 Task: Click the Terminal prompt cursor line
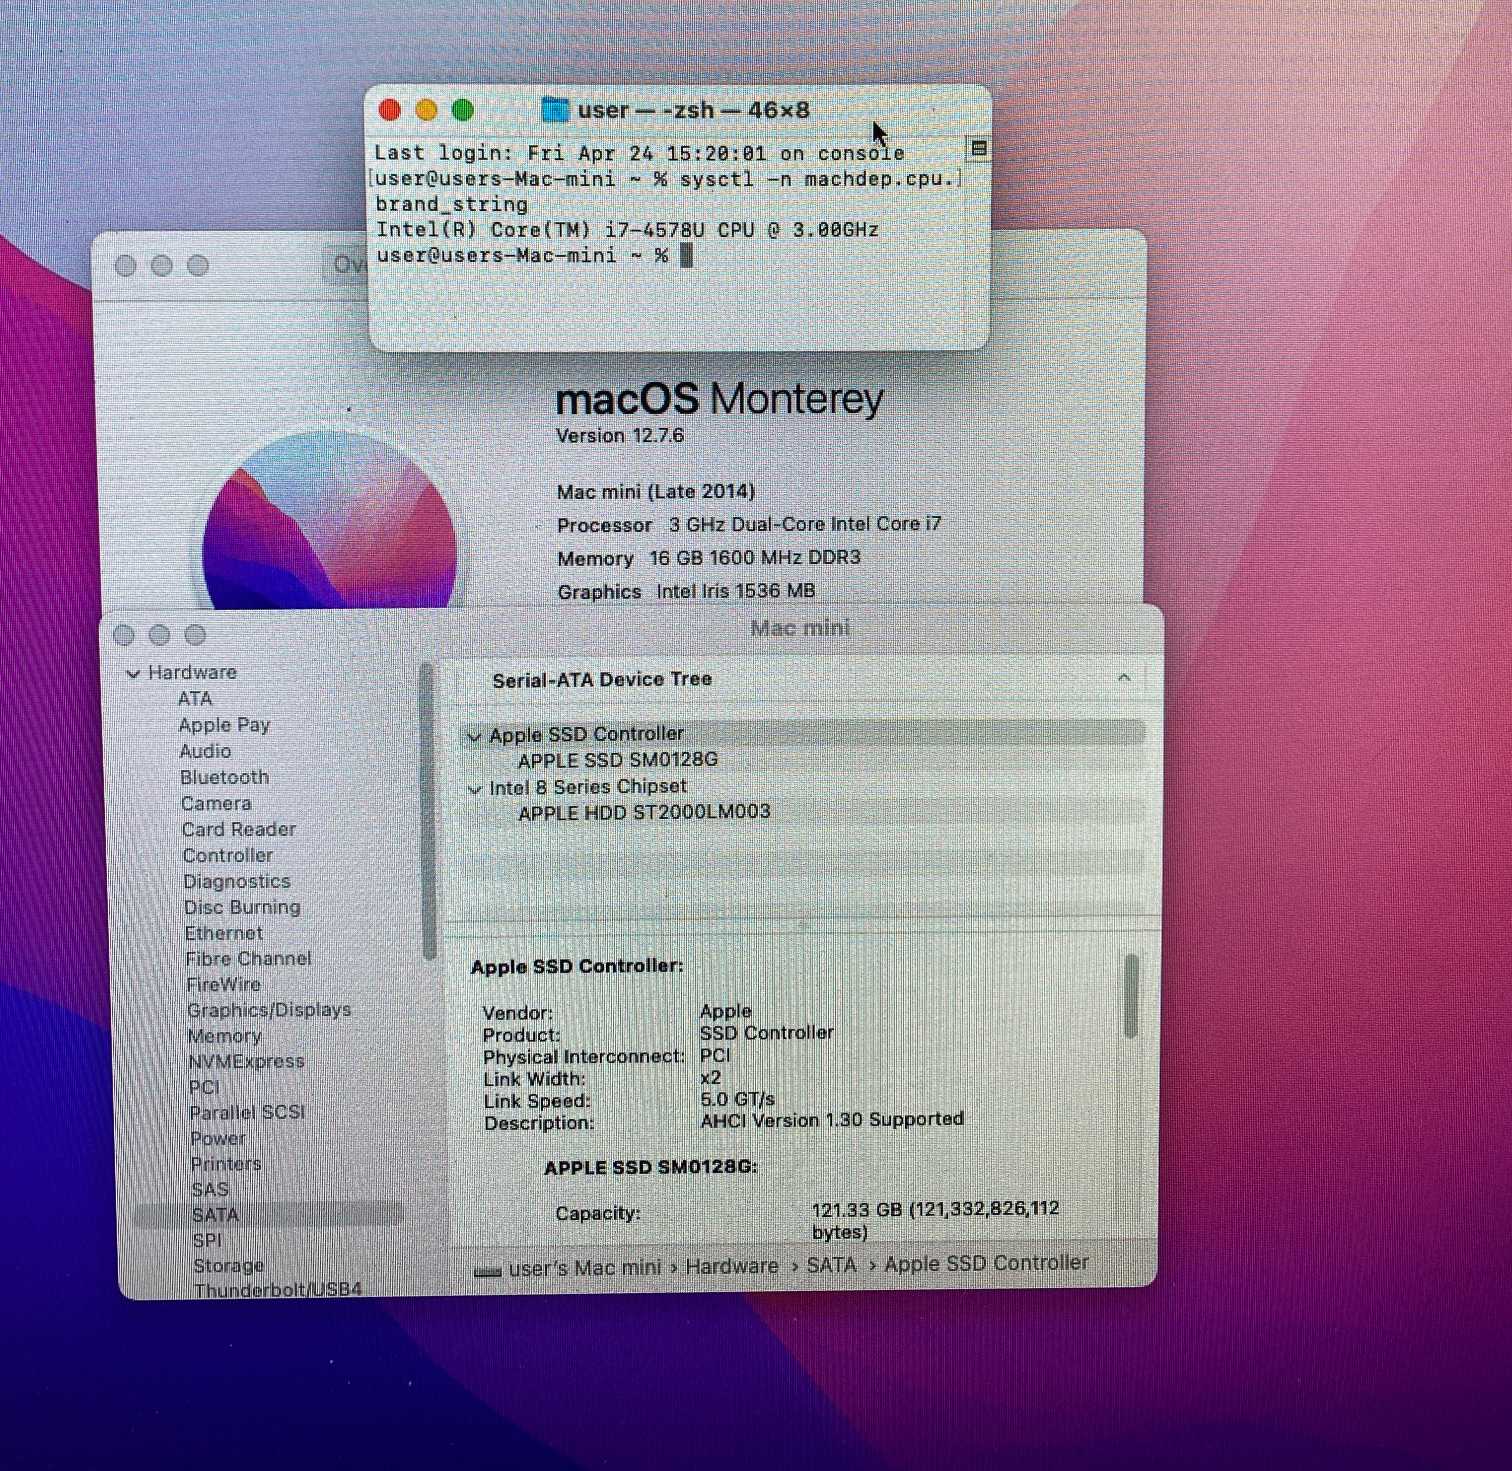[534, 256]
